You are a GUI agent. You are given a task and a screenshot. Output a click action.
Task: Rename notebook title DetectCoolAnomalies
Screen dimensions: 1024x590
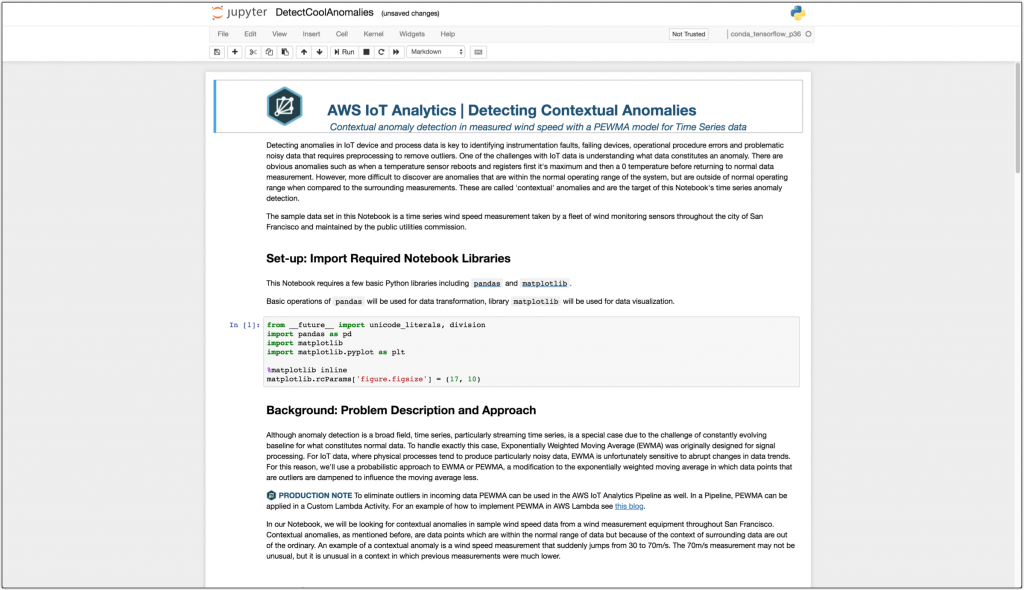325,12
